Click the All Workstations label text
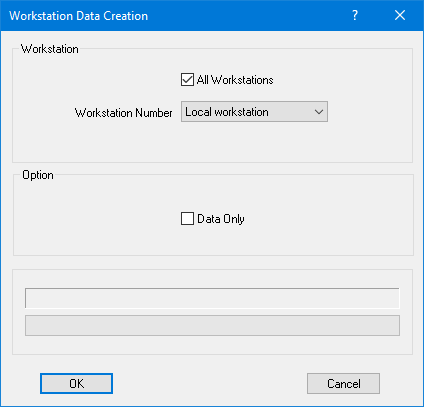Viewport: 424px width, 407px height. pos(235,80)
